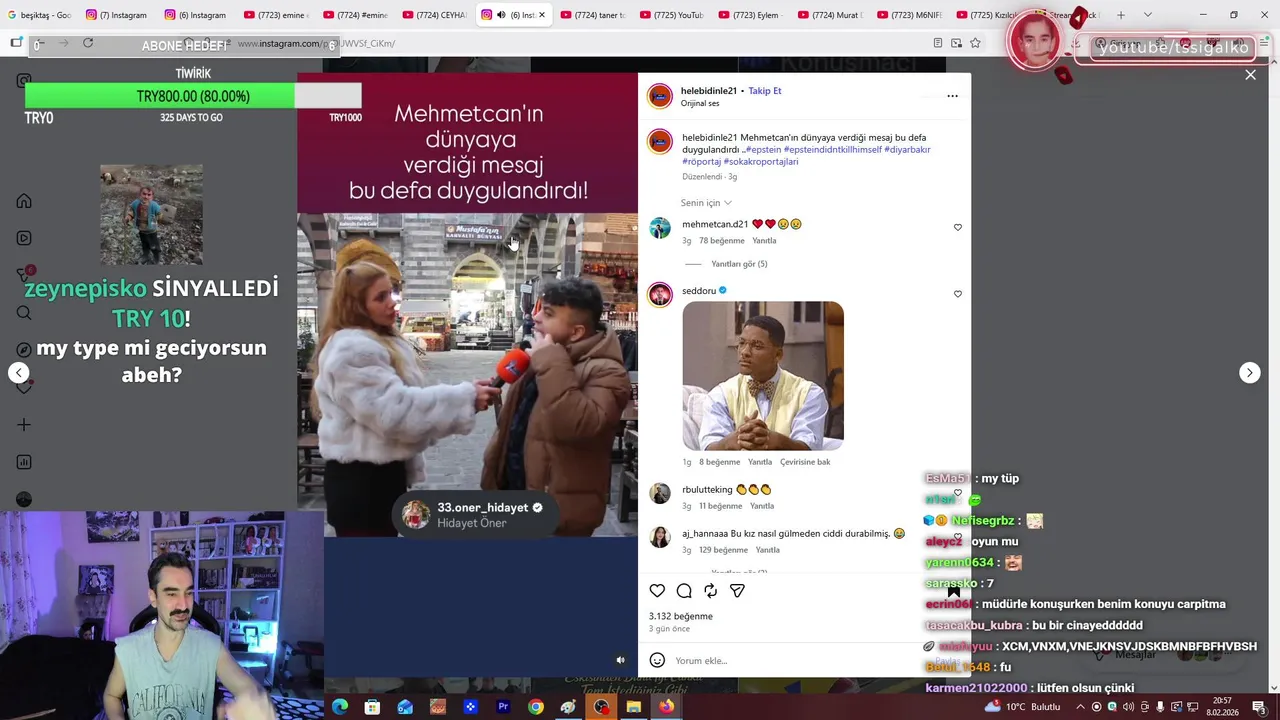This screenshot has height=720, width=1280.
Task: Open the rbulutteking commenter username
Action: pyautogui.click(x=707, y=490)
